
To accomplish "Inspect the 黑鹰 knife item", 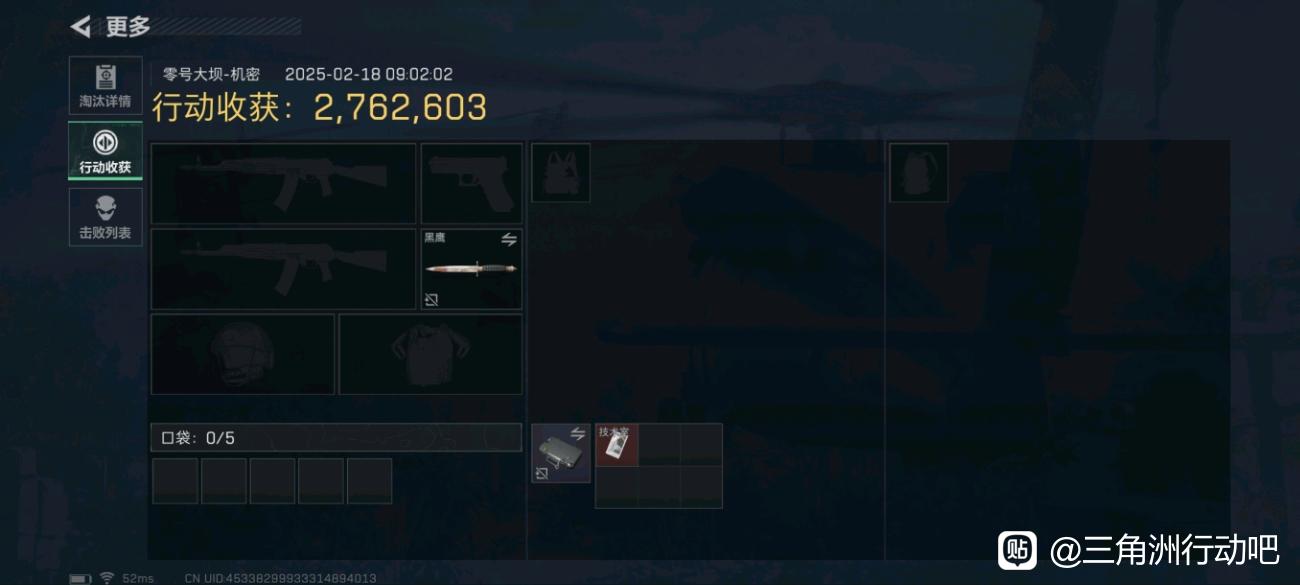I will (x=471, y=269).
